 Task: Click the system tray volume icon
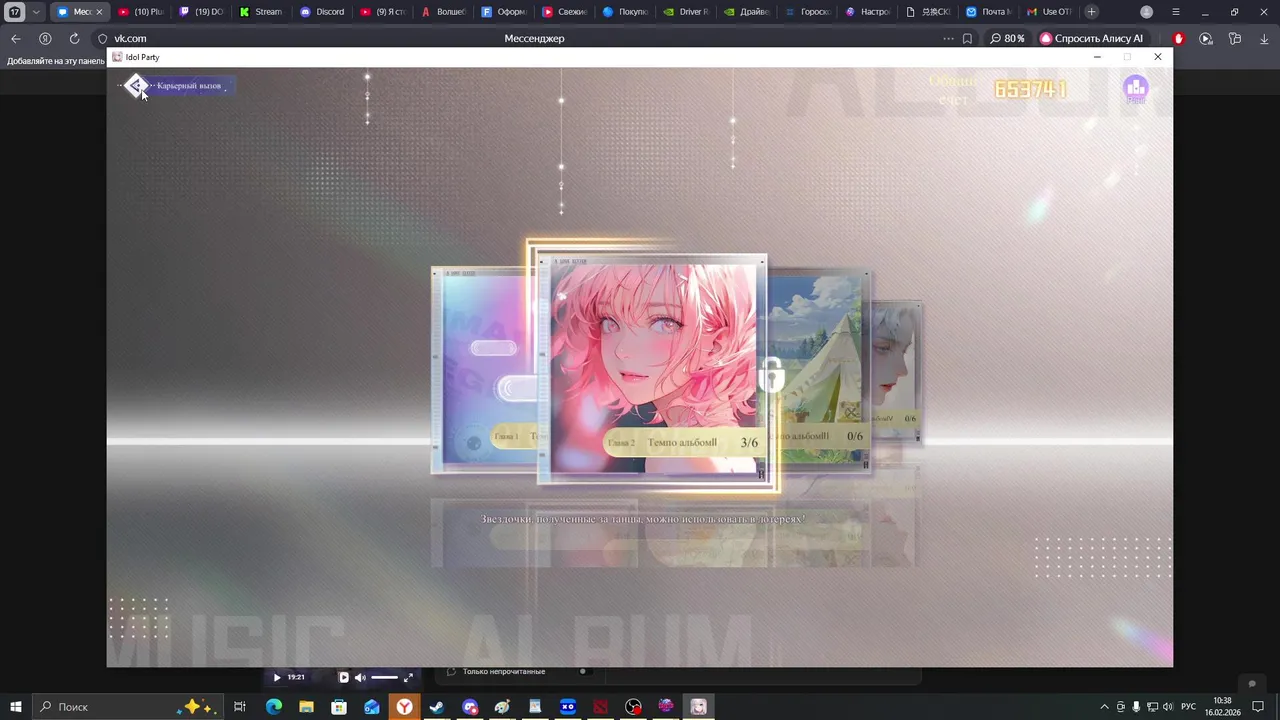[x=1169, y=707]
